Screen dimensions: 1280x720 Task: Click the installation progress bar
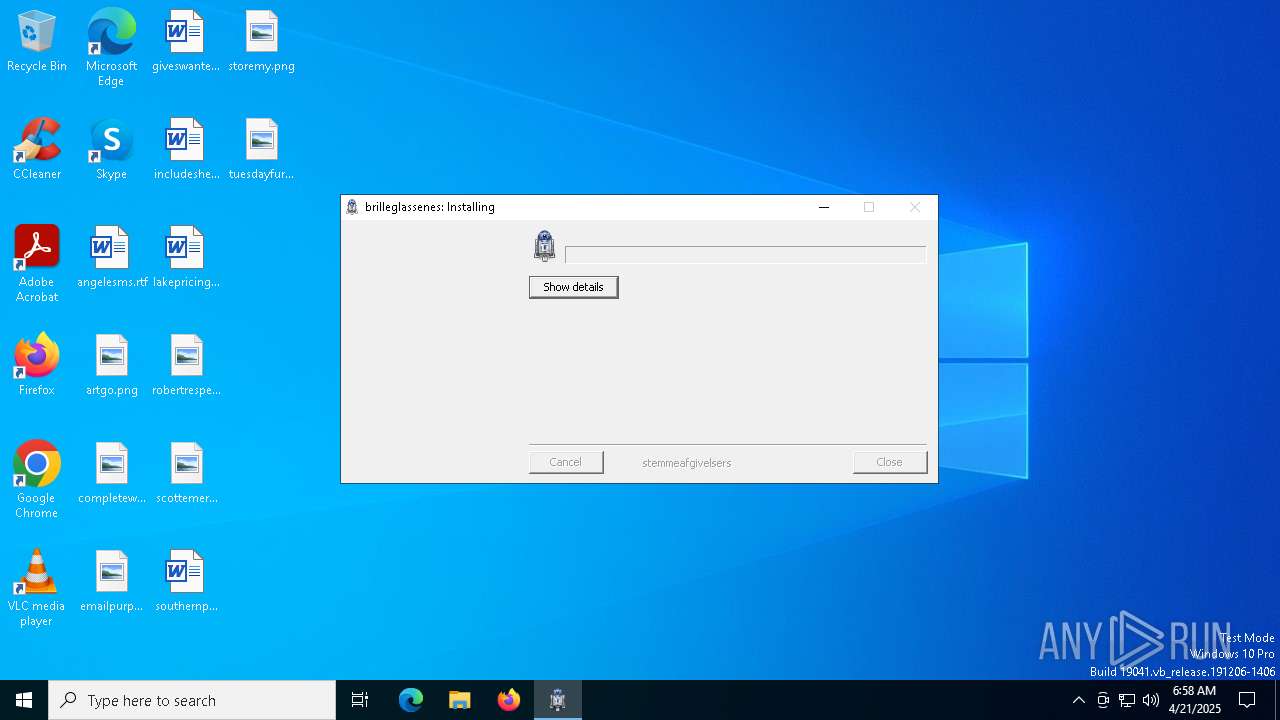tap(745, 255)
